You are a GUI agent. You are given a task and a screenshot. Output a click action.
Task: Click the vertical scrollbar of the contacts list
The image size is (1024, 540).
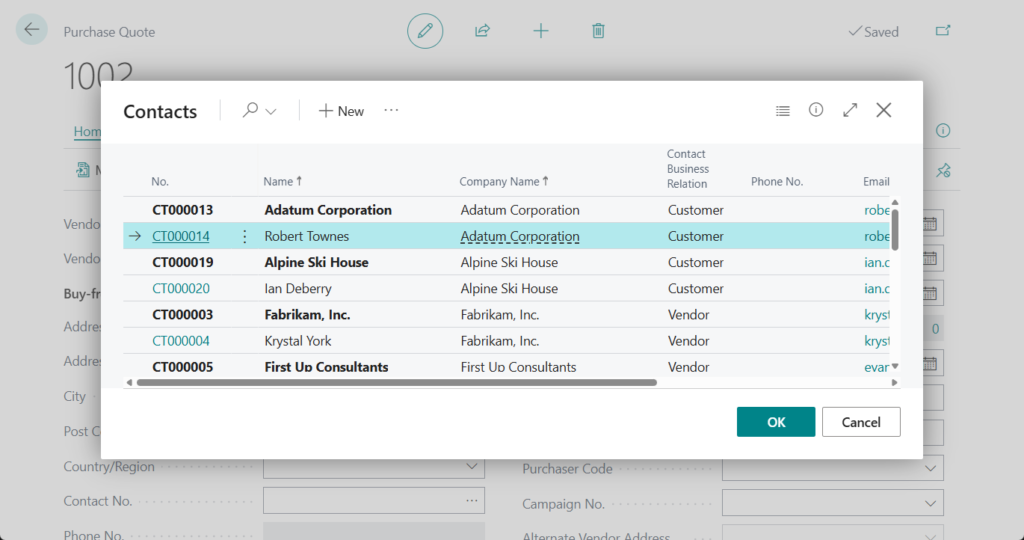[895, 230]
